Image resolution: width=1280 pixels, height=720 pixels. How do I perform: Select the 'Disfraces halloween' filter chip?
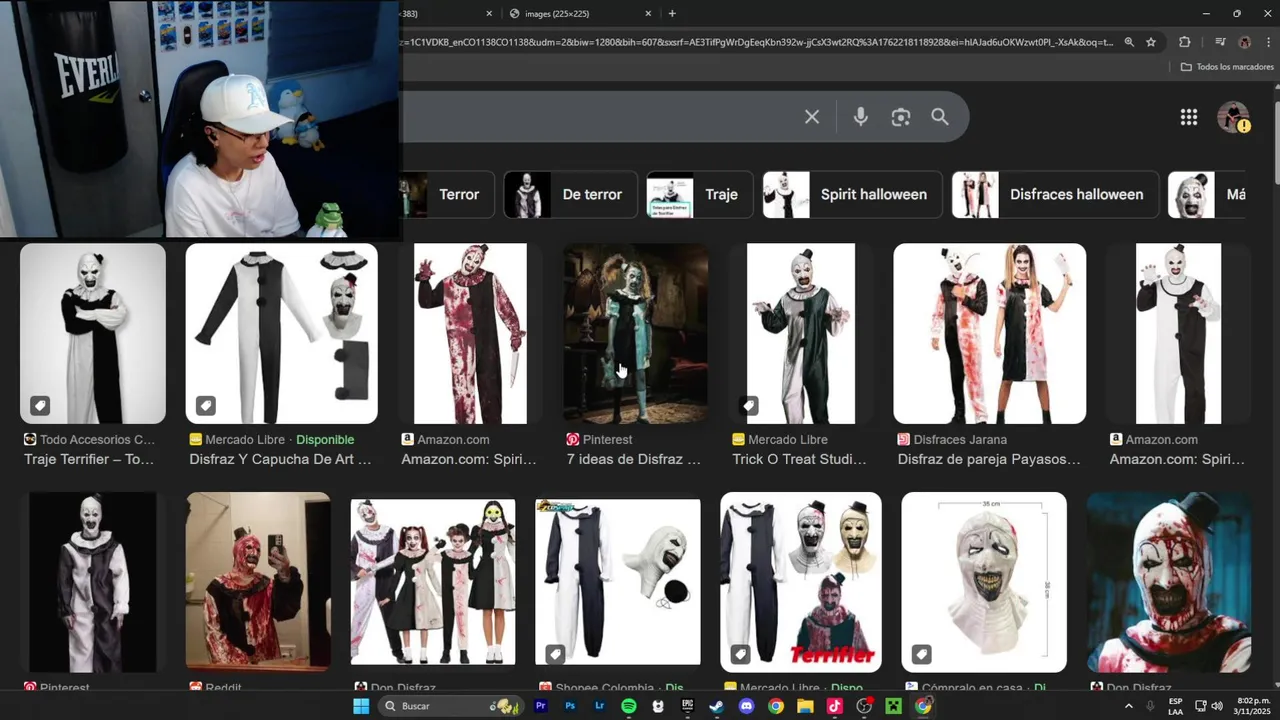(x=1055, y=194)
